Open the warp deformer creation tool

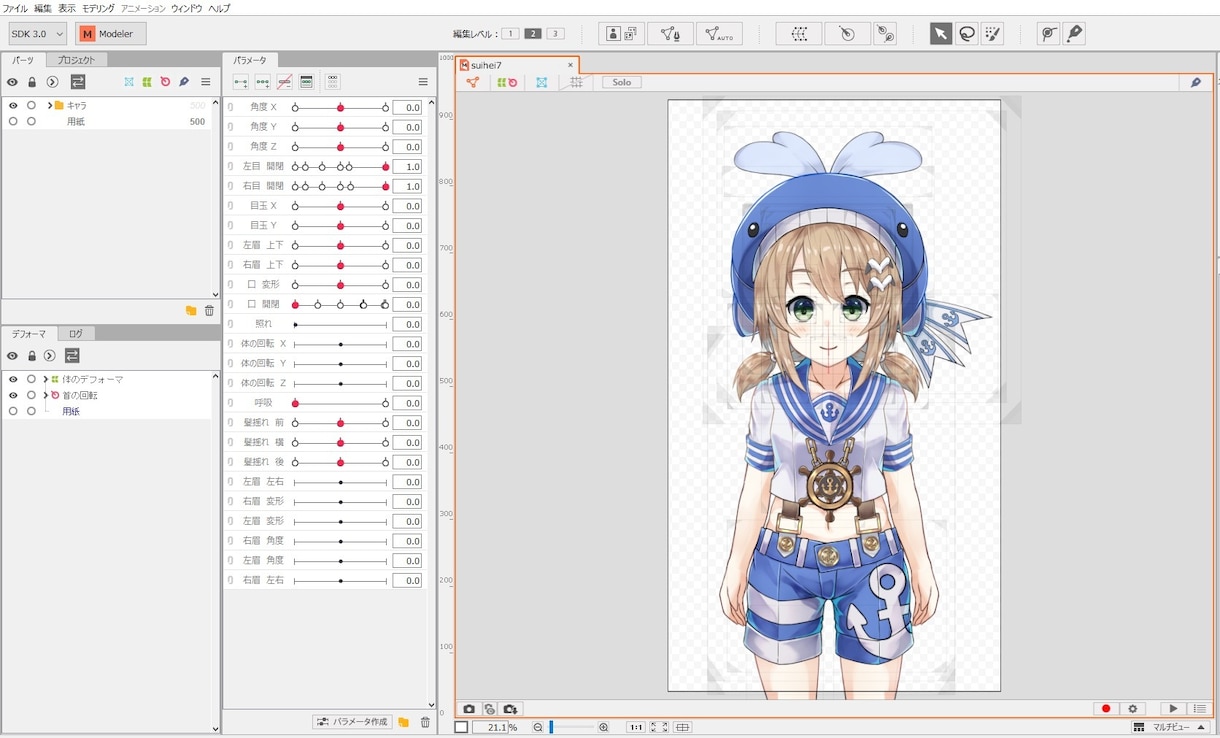click(799, 33)
